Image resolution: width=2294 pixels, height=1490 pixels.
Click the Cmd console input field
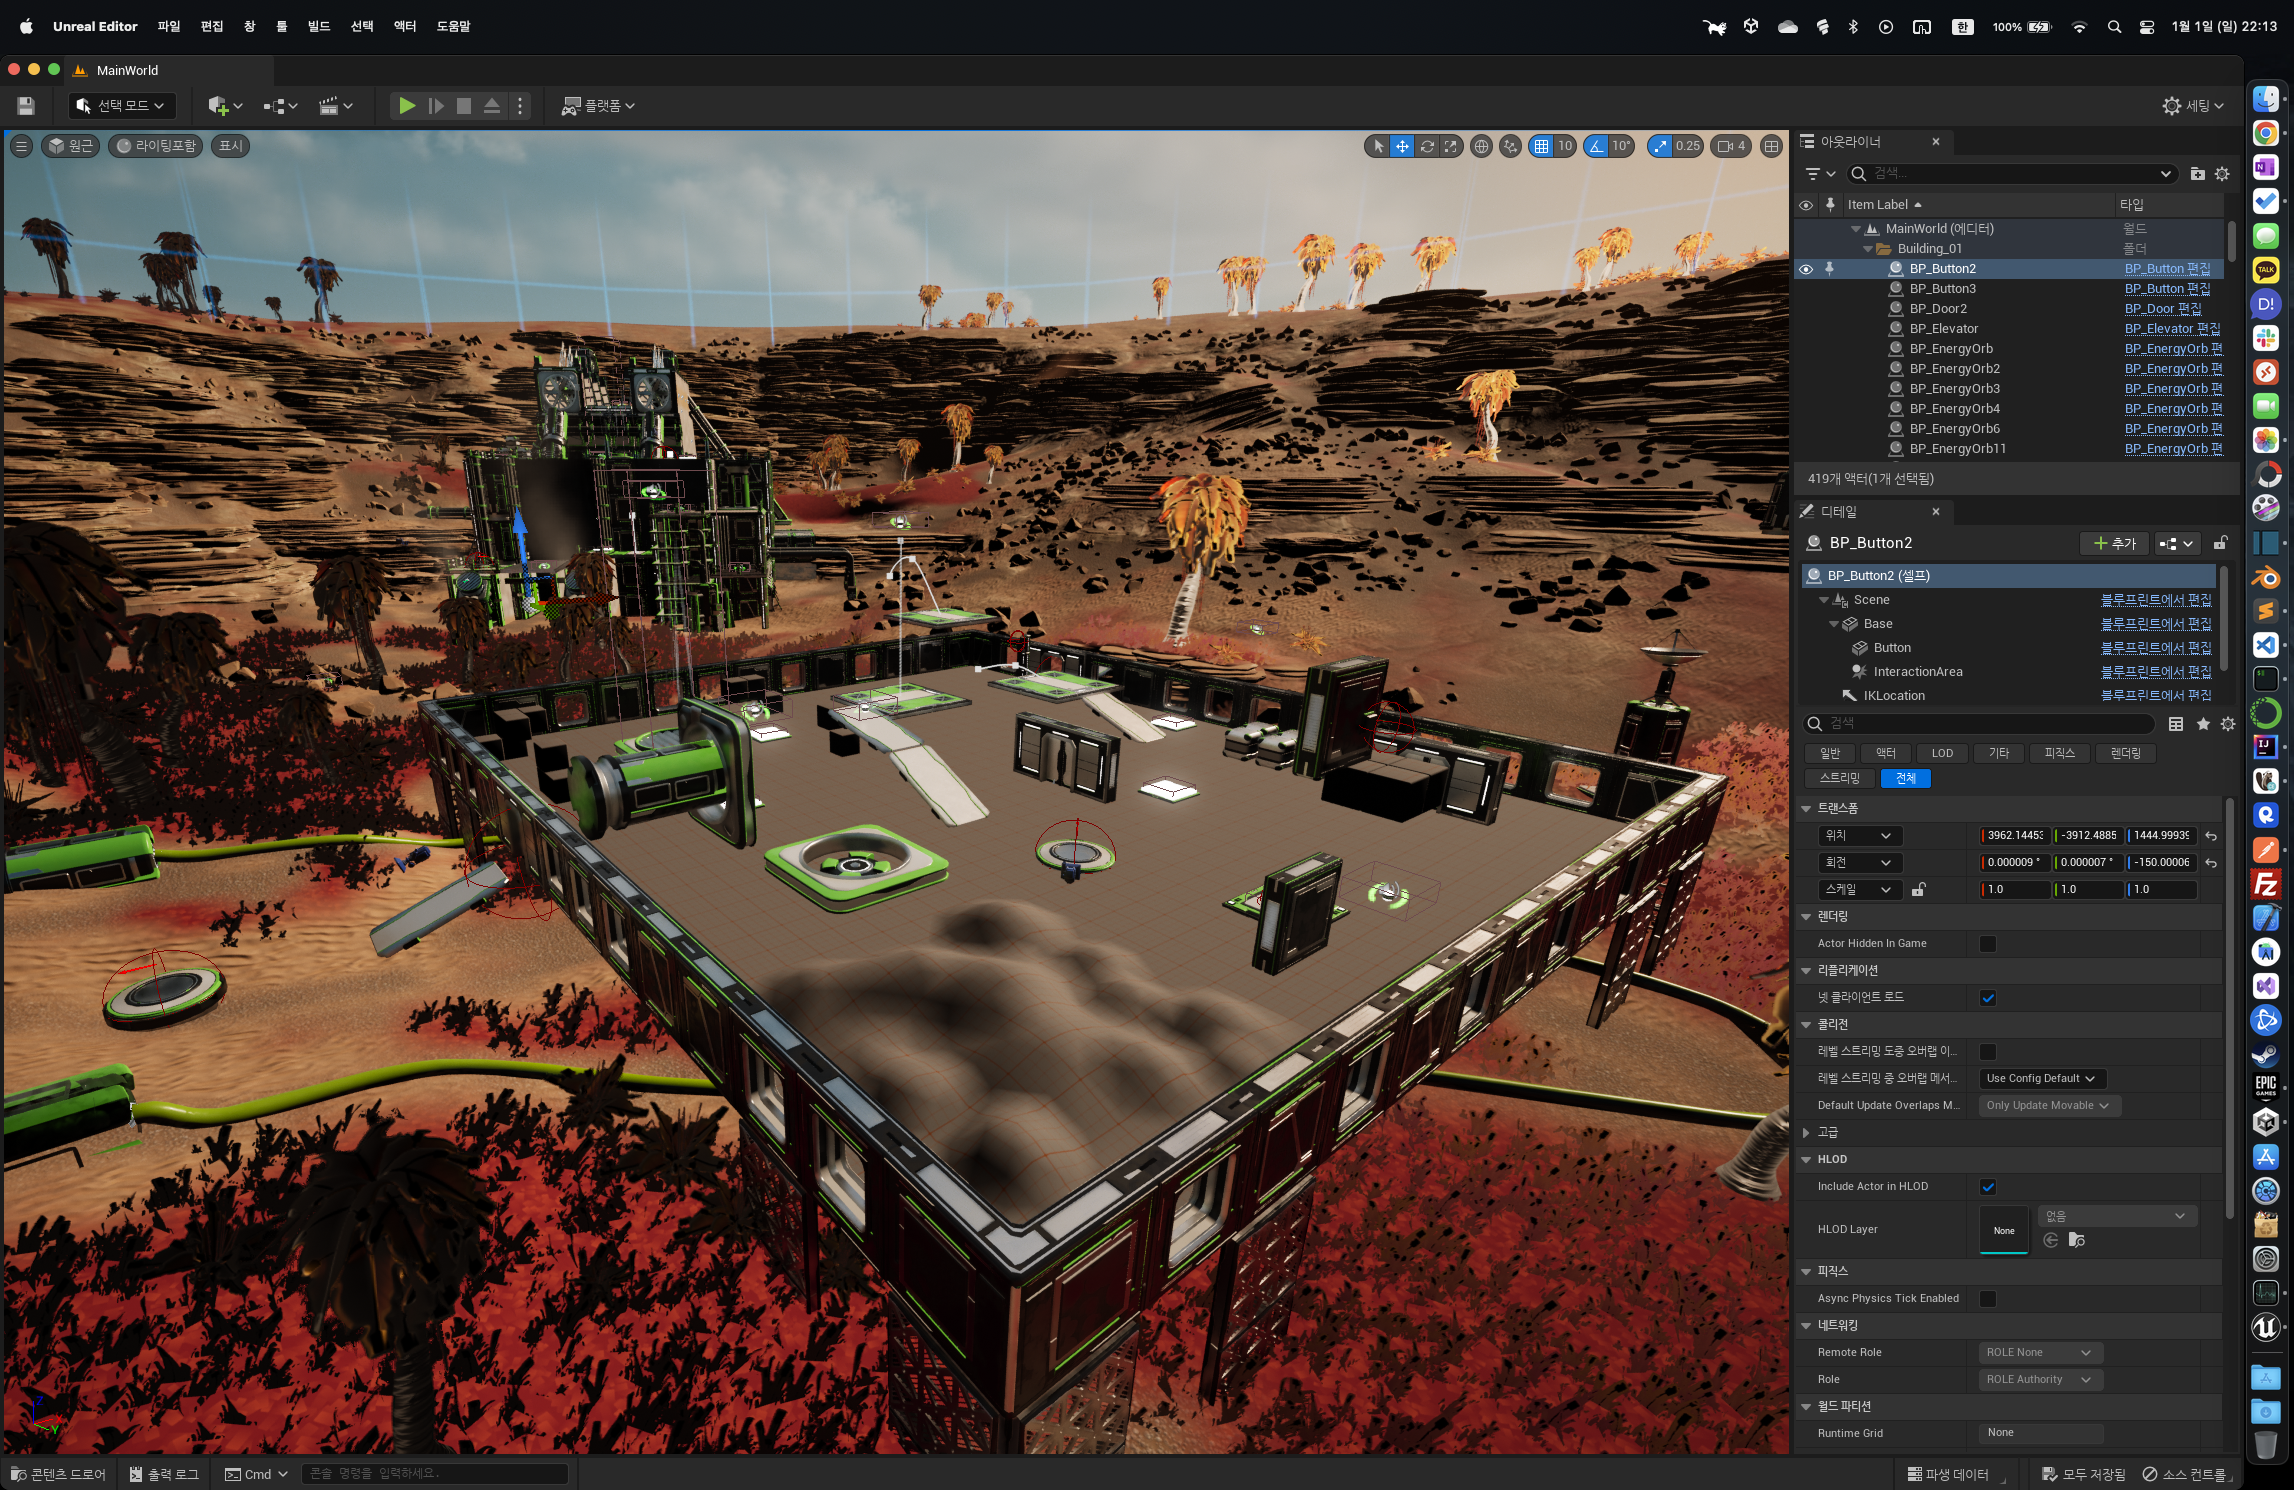point(435,1473)
